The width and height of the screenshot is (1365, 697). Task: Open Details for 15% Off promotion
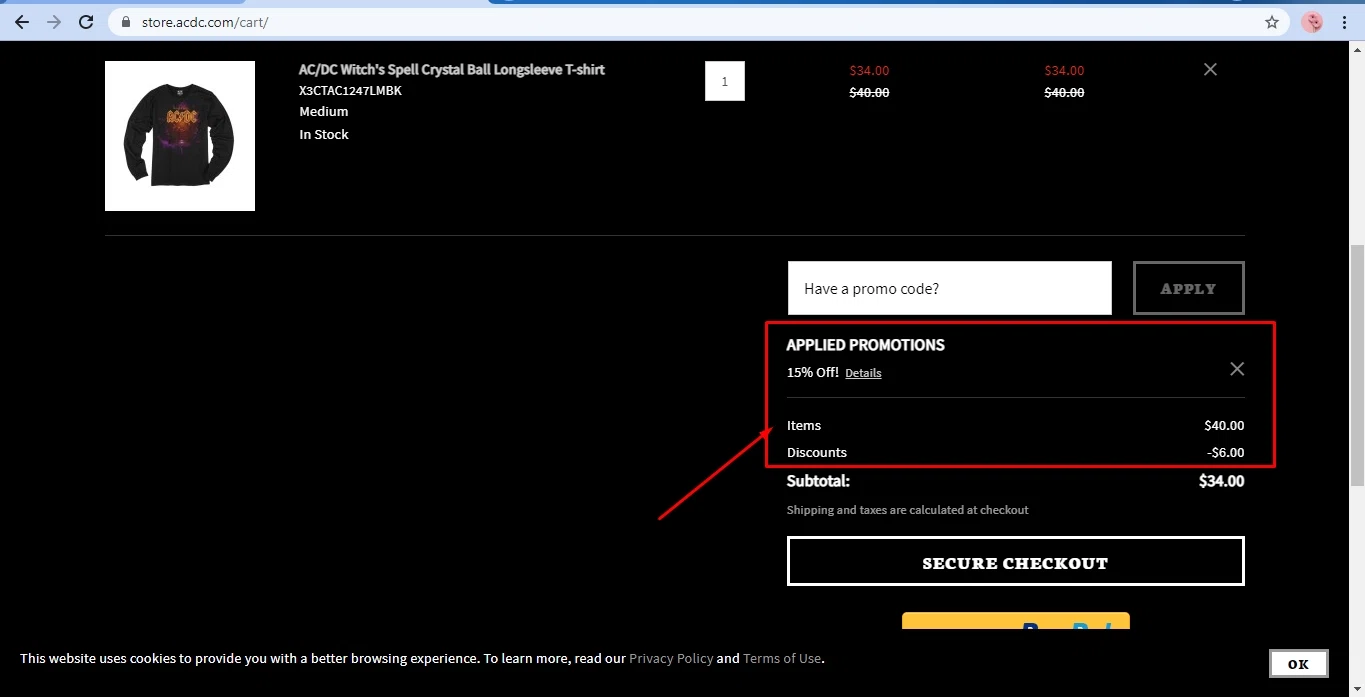coord(863,373)
